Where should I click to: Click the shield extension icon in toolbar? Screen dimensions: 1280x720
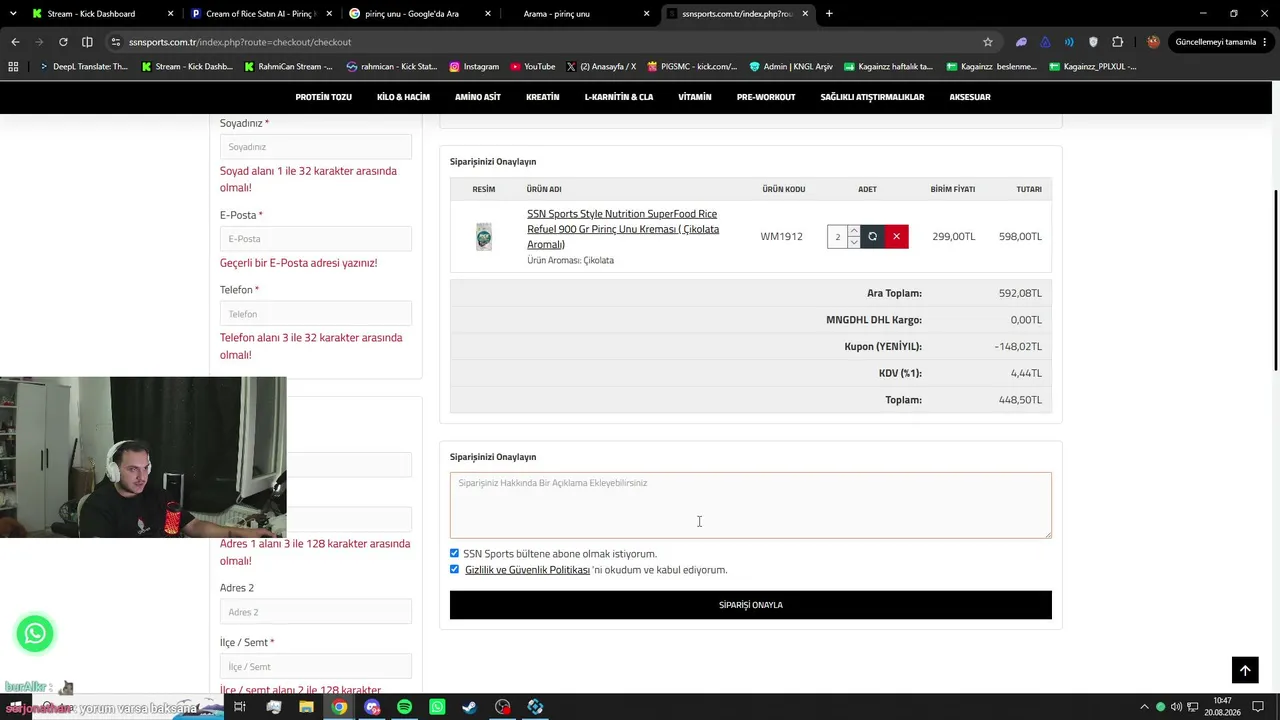pos(1093,42)
